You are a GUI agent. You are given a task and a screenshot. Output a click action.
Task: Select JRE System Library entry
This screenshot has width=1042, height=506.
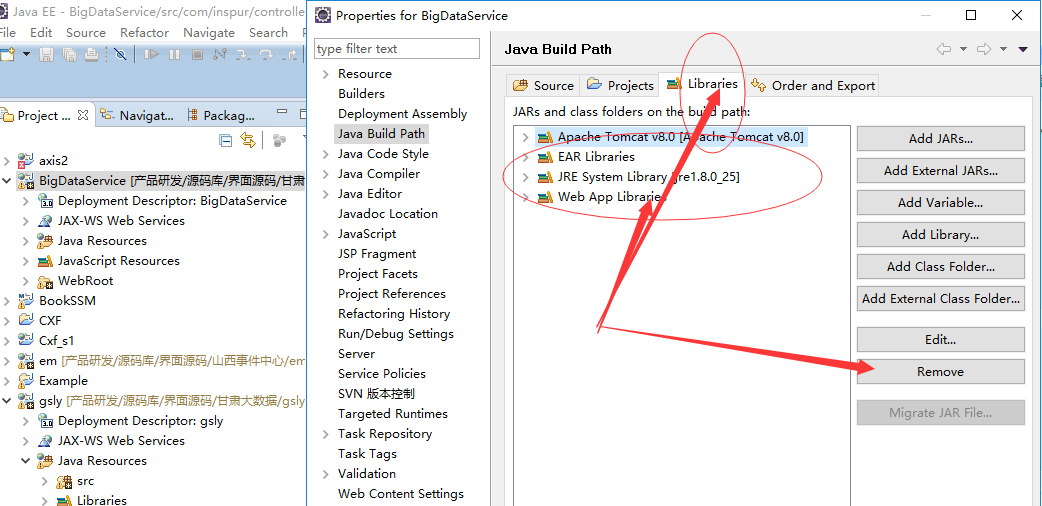point(648,177)
